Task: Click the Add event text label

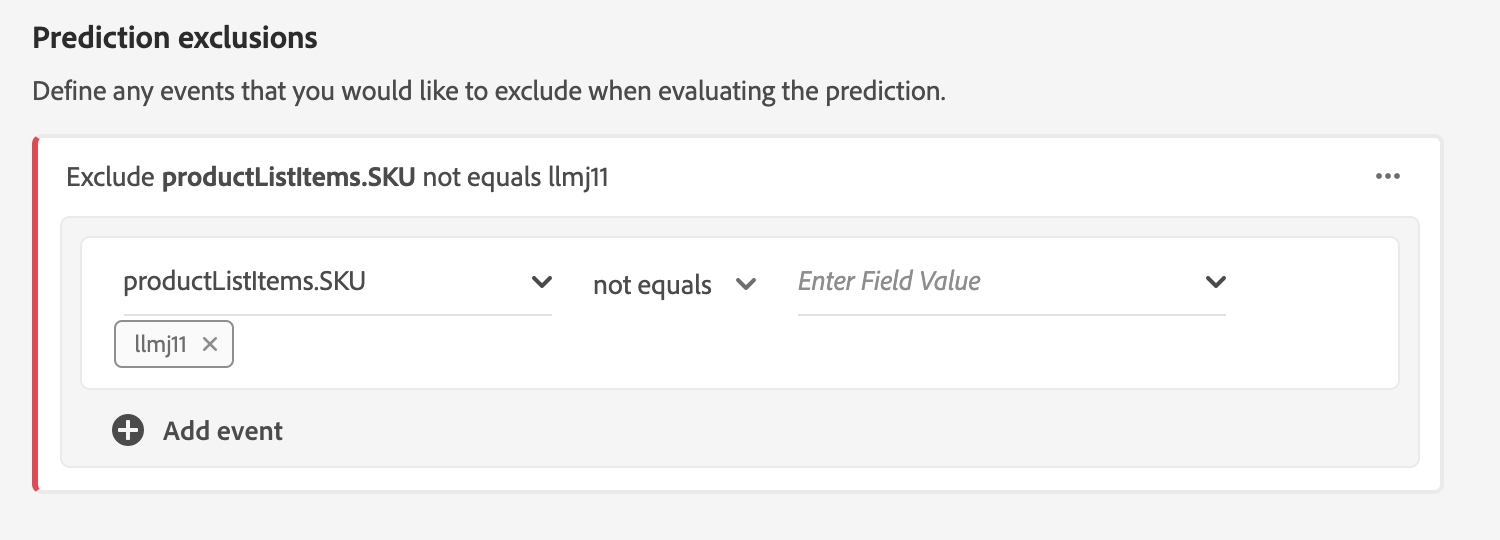Action: pyautogui.click(x=223, y=431)
